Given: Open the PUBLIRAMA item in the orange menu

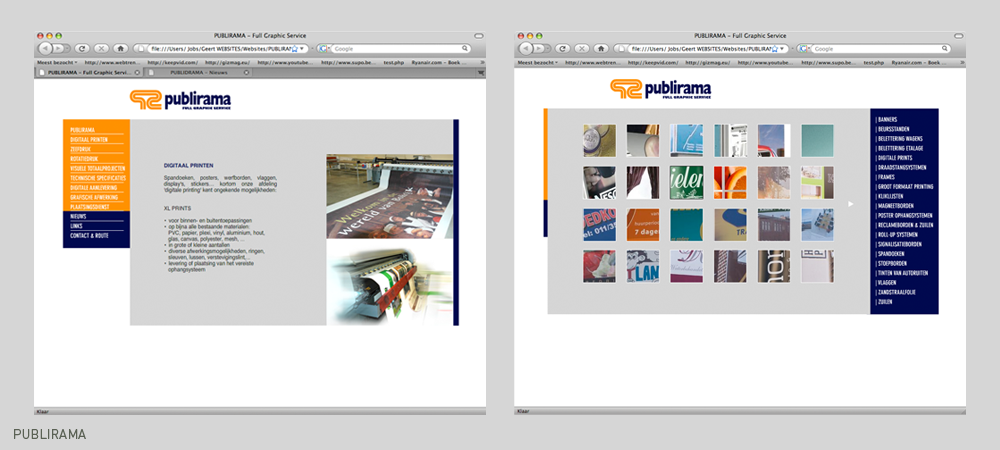Looking at the screenshot, I should [83, 130].
